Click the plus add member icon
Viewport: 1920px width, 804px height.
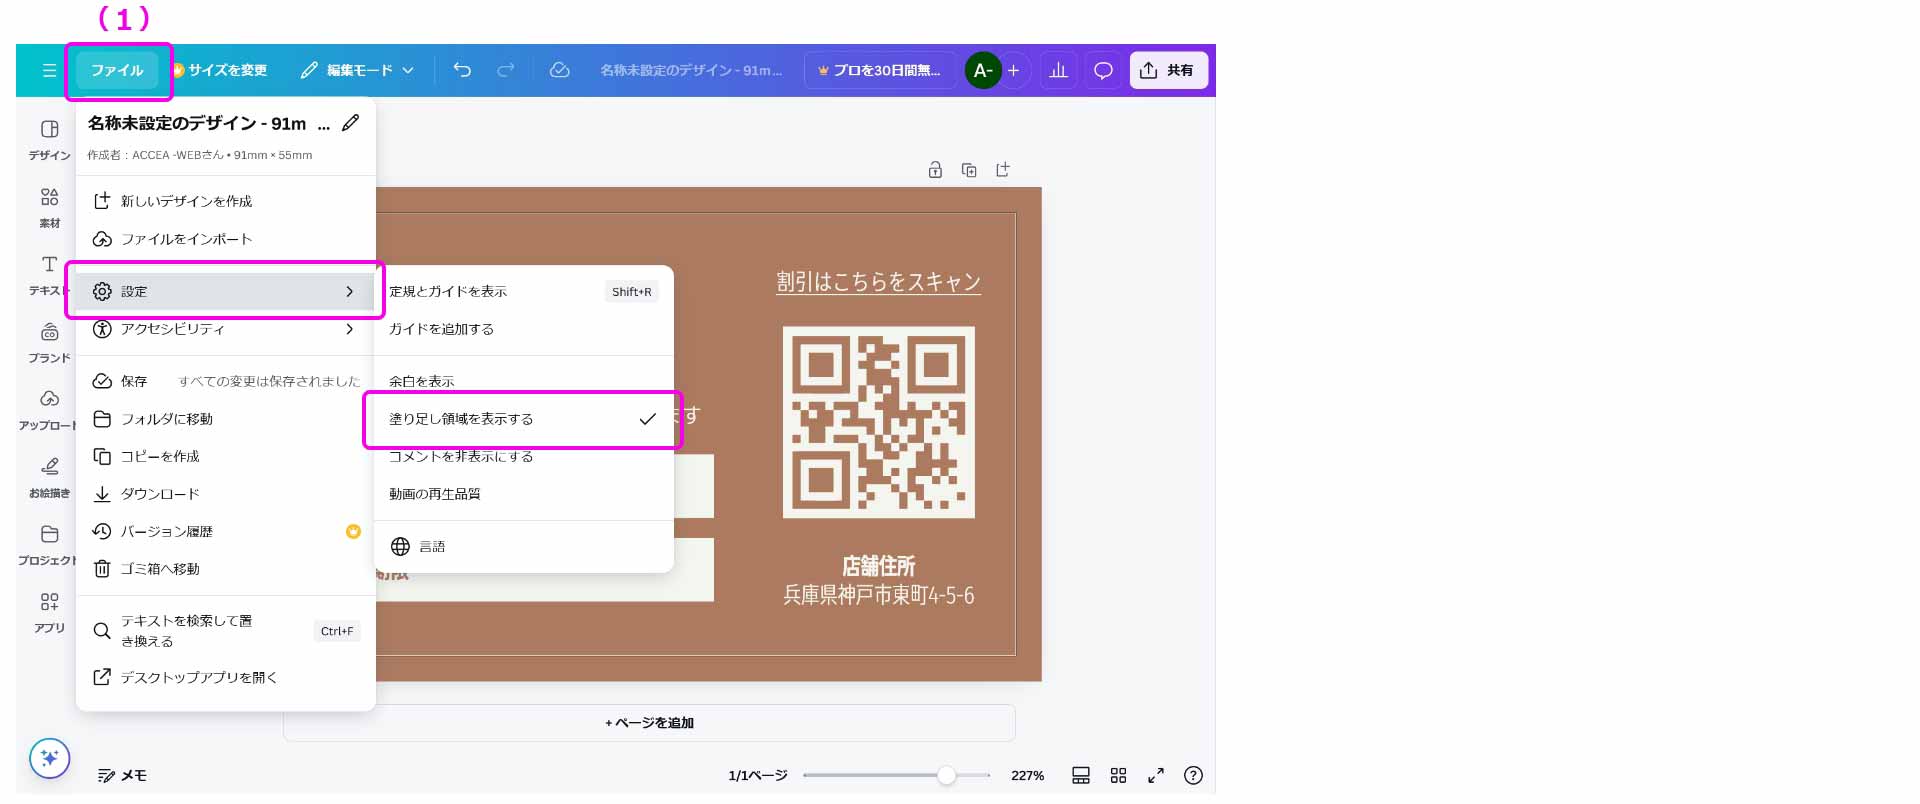[1014, 70]
